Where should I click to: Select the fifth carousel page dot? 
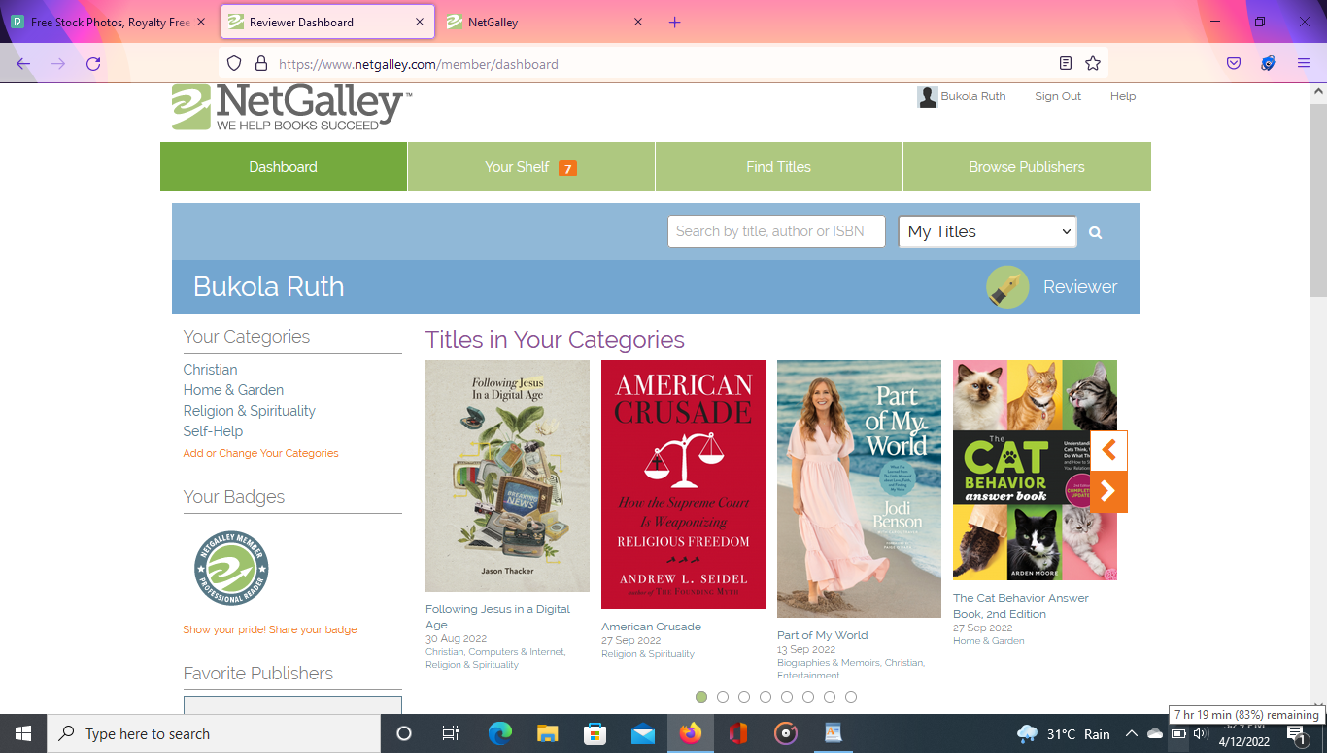tap(787, 697)
